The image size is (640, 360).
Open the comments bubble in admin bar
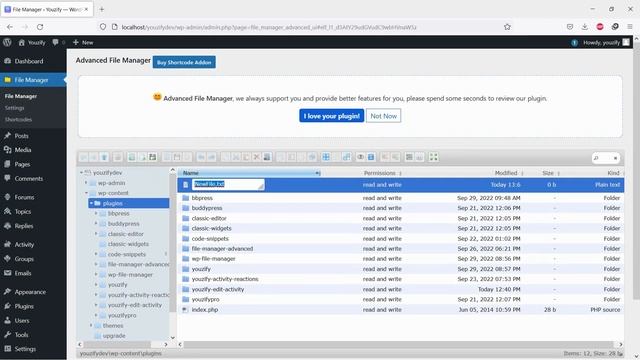tap(56, 42)
